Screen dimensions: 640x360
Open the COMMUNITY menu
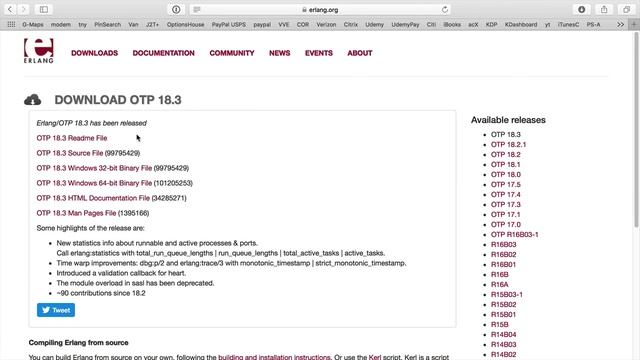pos(232,53)
